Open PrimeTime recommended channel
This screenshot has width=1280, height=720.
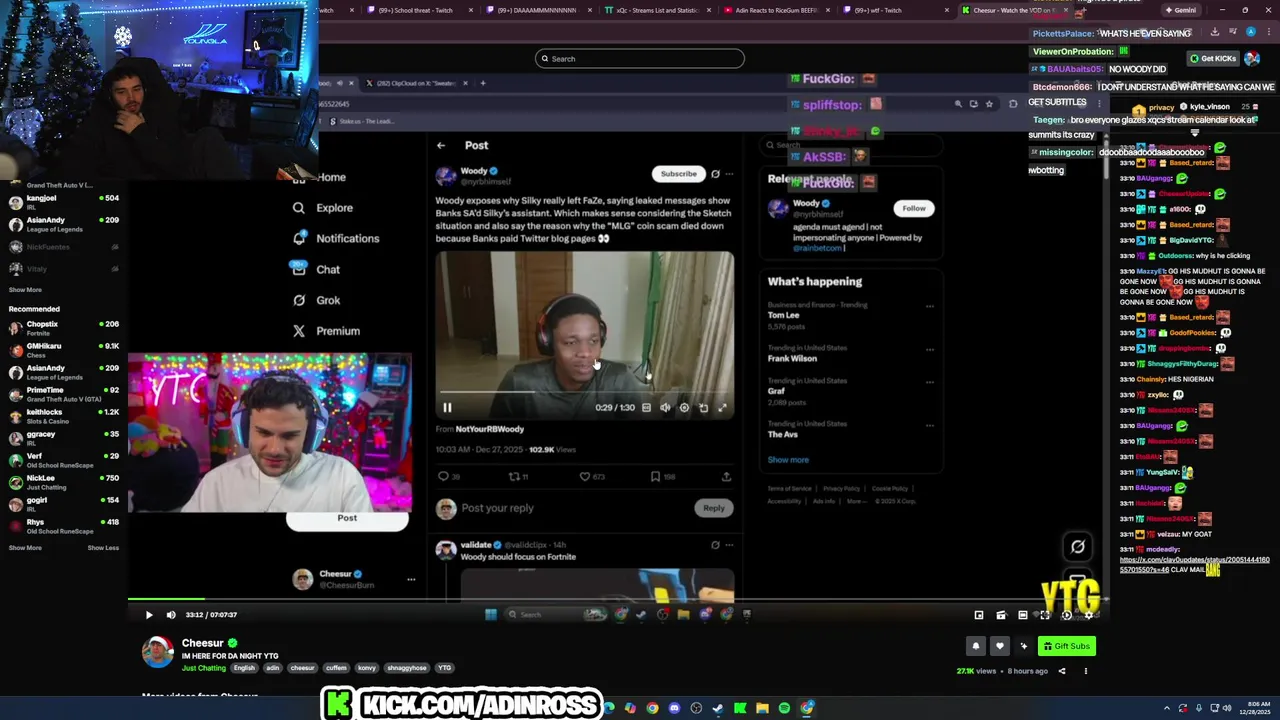click(63, 394)
